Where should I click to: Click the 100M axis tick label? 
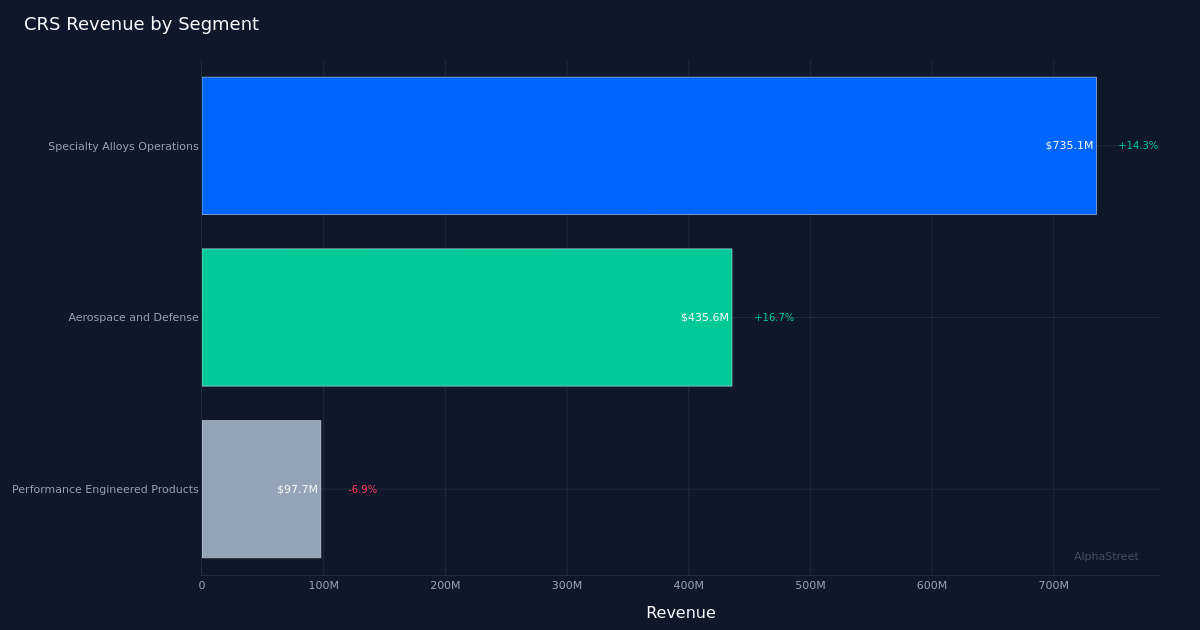pos(324,586)
